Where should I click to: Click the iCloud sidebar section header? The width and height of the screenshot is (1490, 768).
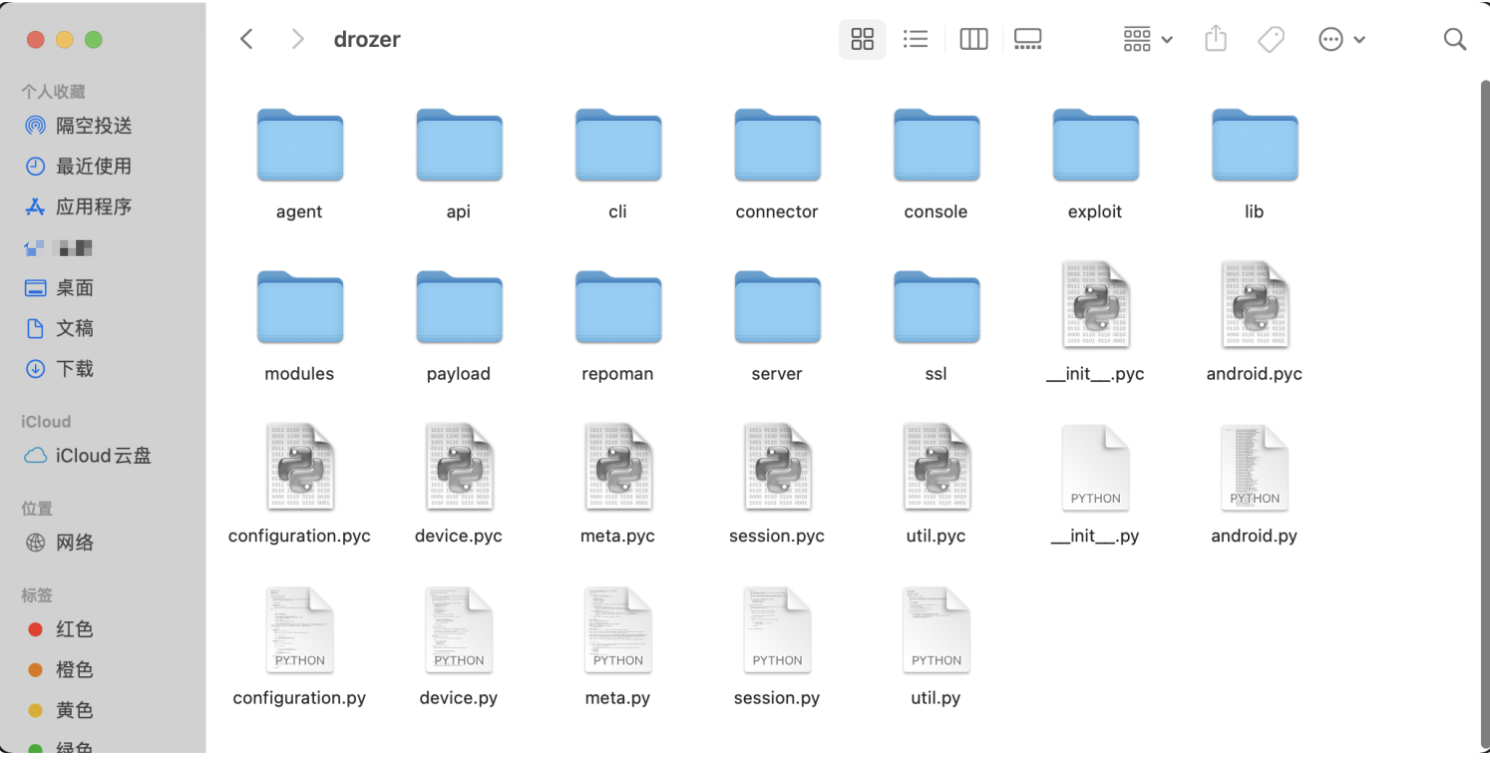coord(46,422)
